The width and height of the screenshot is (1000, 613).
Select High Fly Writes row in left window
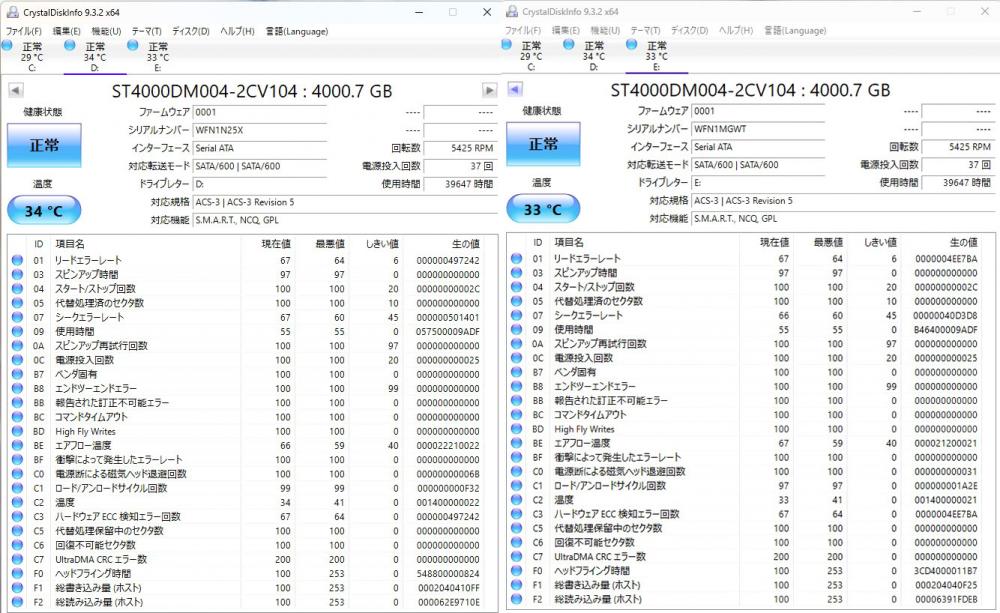pyautogui.click(x=253, y=431)
